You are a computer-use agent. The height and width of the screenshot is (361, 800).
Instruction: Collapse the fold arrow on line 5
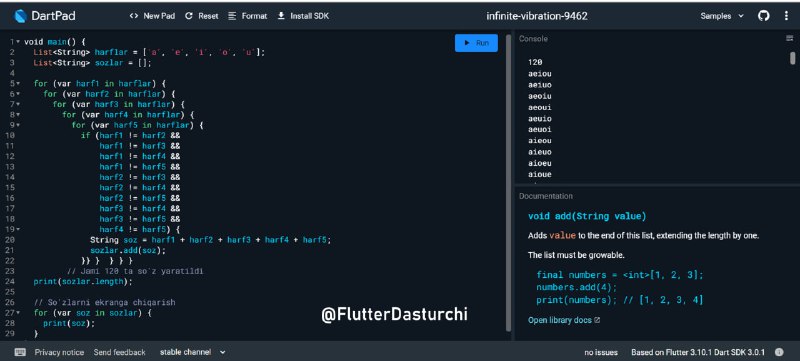tap(18, 83)
